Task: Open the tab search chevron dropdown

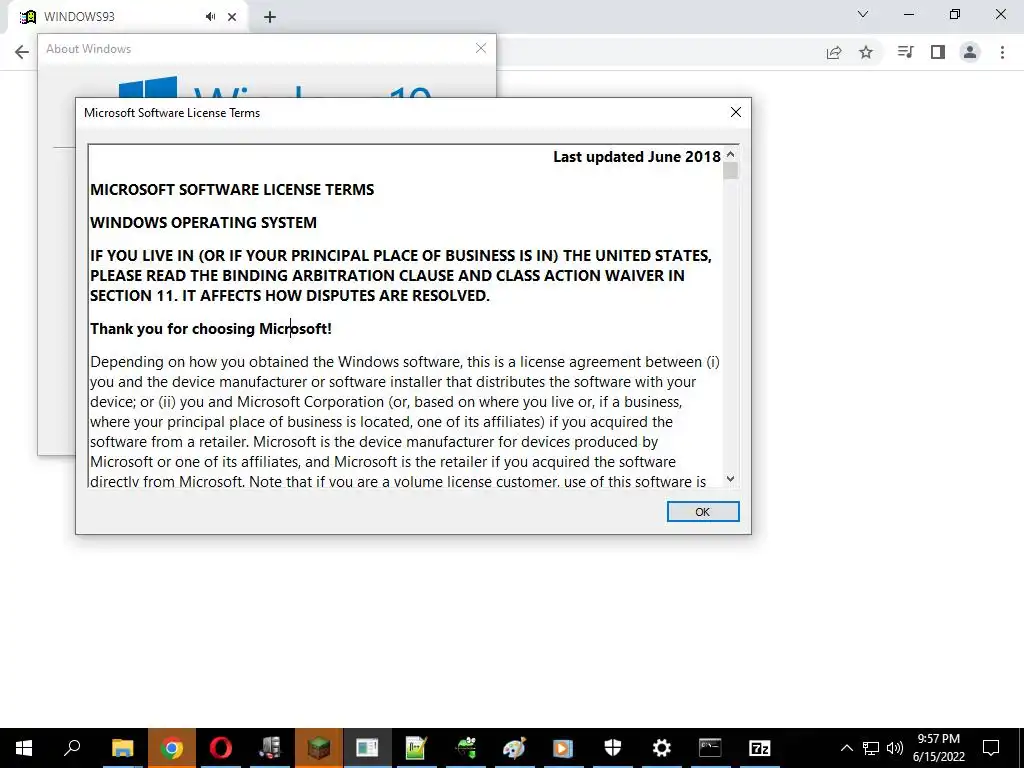Action: [863, 14]
